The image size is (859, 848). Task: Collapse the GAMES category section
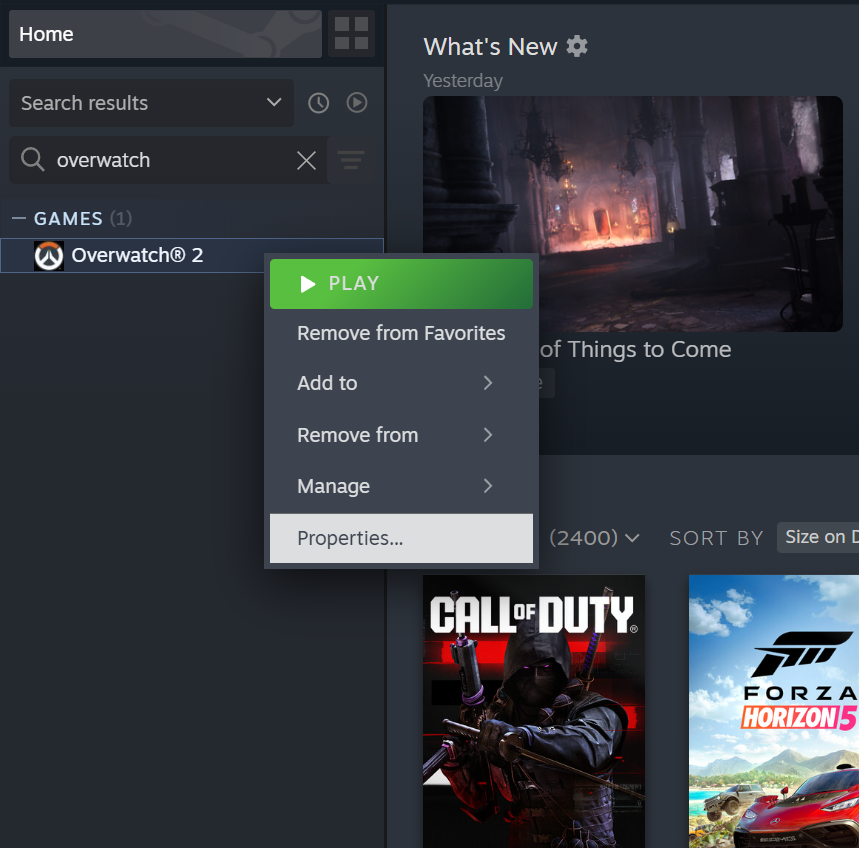tap(19, 218)
